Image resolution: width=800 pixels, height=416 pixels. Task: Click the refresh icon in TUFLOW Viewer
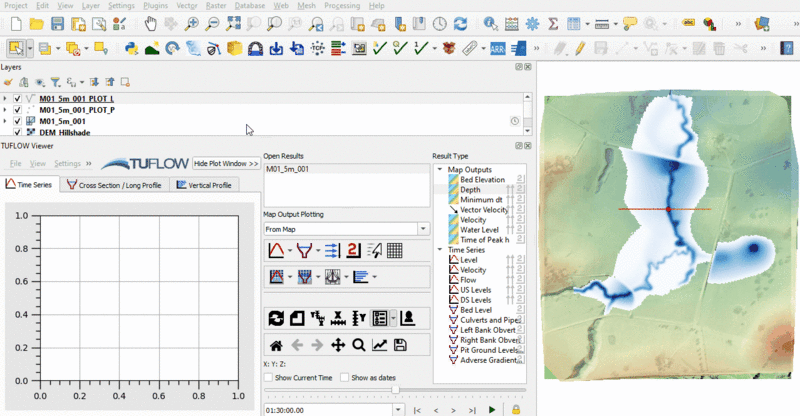point(276,318)
